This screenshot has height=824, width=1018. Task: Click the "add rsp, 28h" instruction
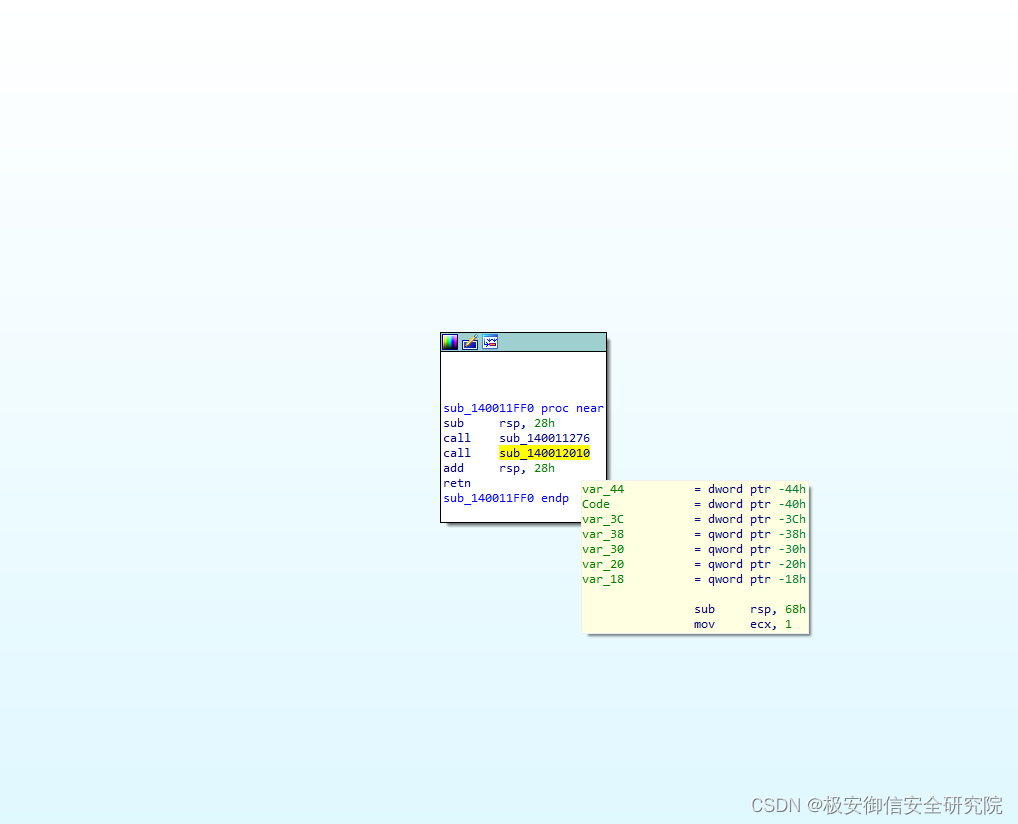click(x=499, y=468)
